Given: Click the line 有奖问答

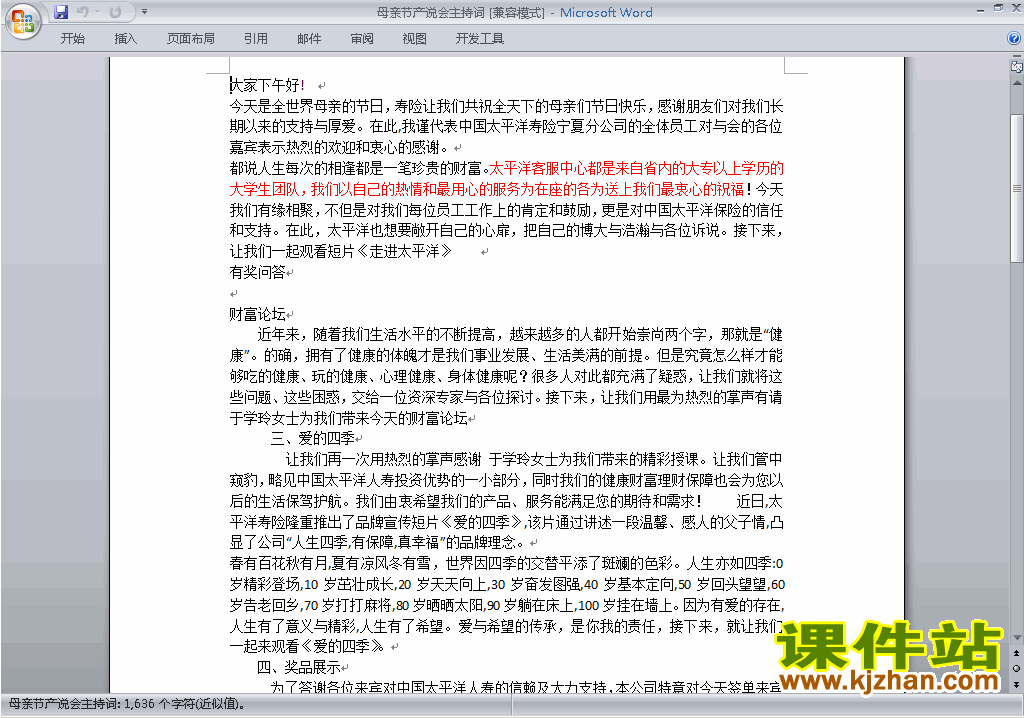Looking at the screenshot, I should click(257, 272).
